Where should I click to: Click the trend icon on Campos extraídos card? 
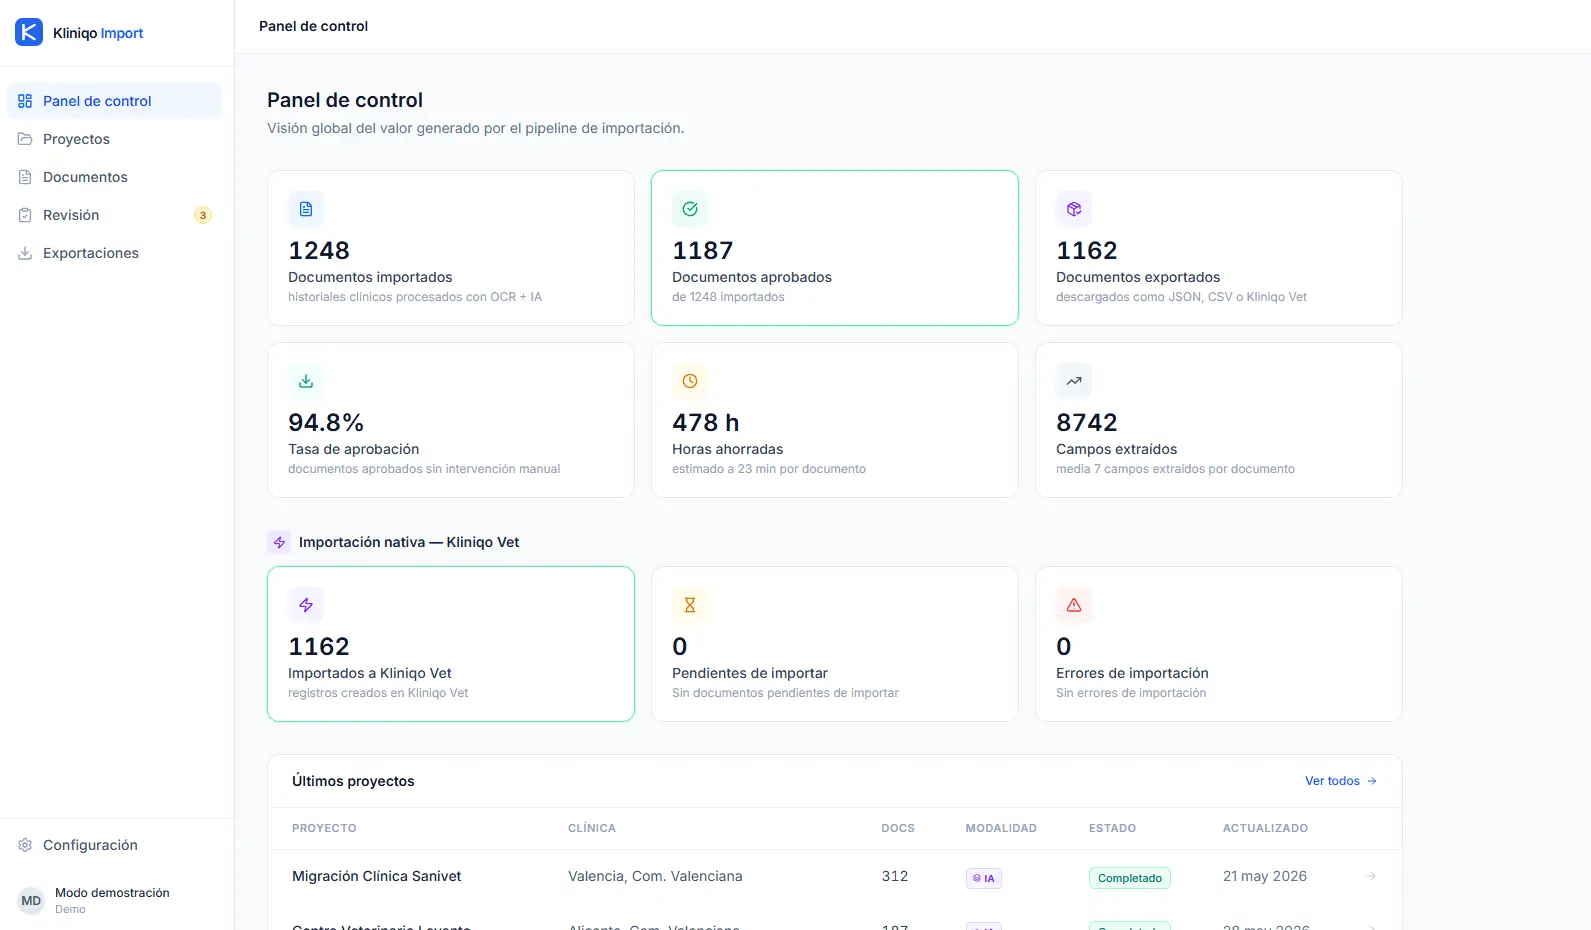pos(1074,381)
